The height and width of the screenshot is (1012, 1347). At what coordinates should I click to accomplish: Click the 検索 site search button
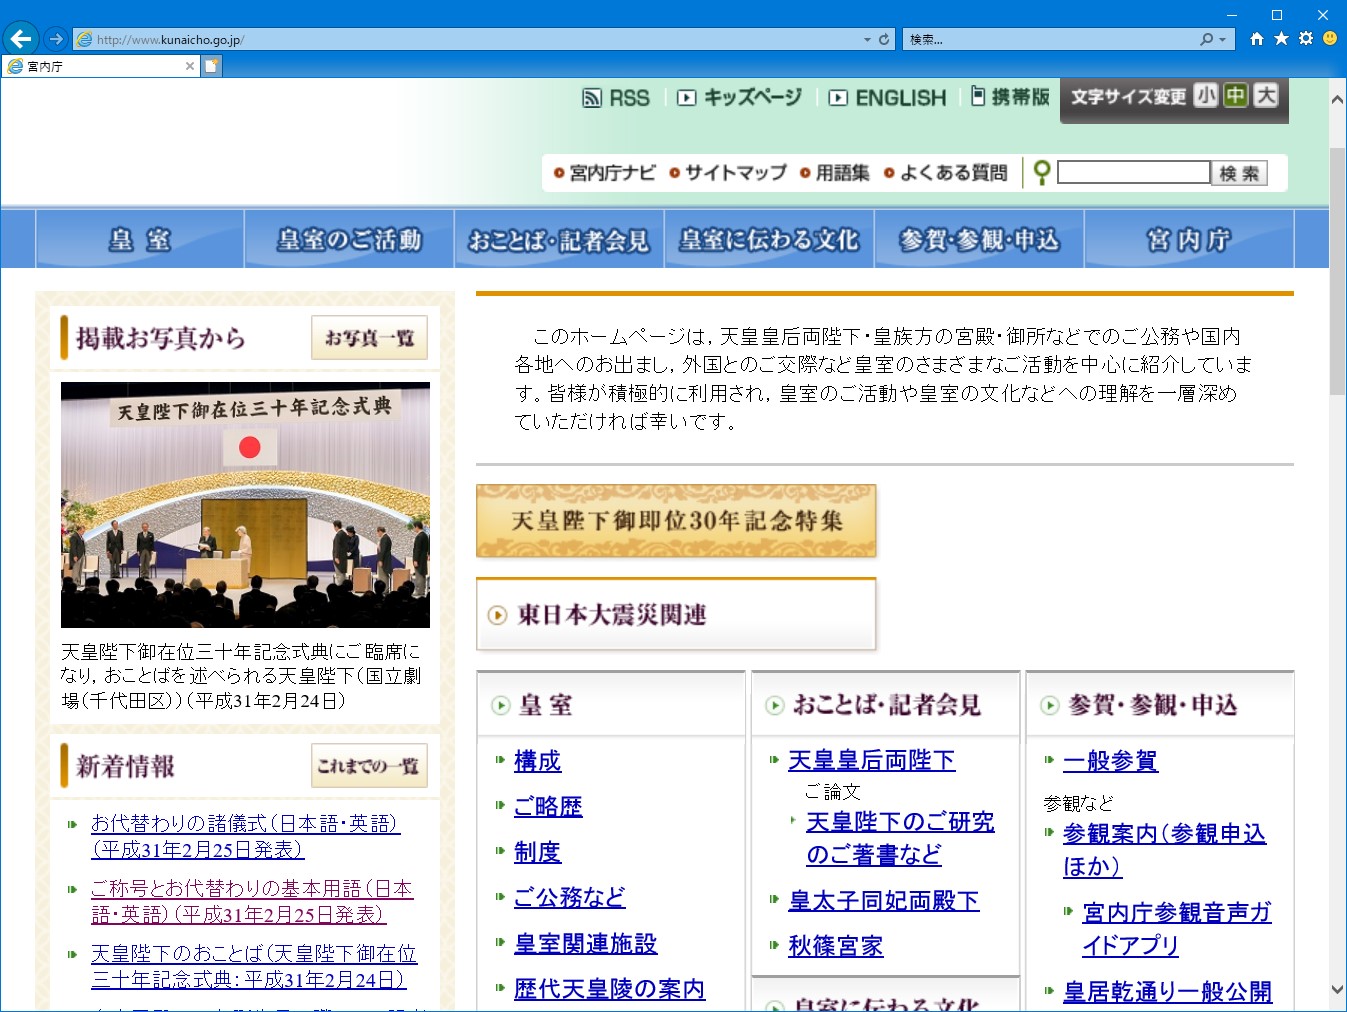coord(1239,173)
